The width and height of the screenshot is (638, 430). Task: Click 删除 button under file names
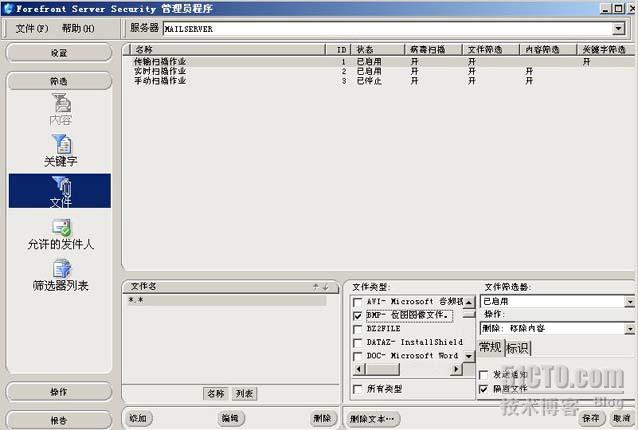(x=322, y=418)
